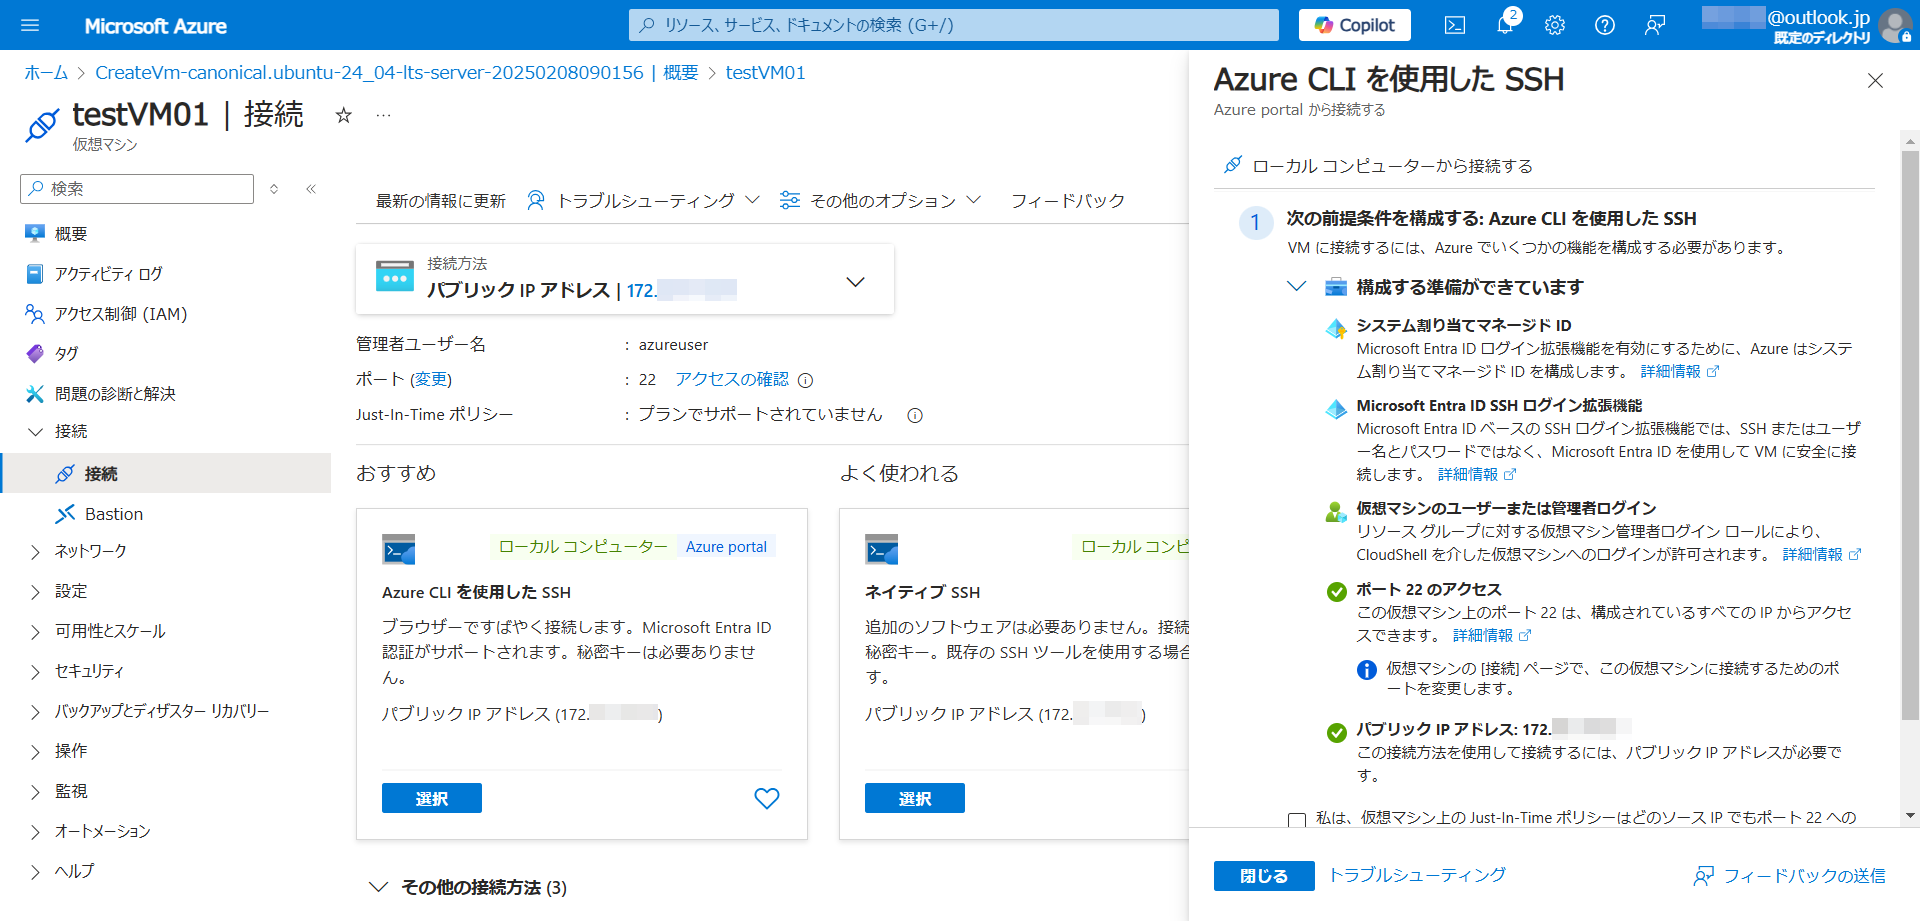Click heart icon on Azure CLI SSH card

[766, 798]
